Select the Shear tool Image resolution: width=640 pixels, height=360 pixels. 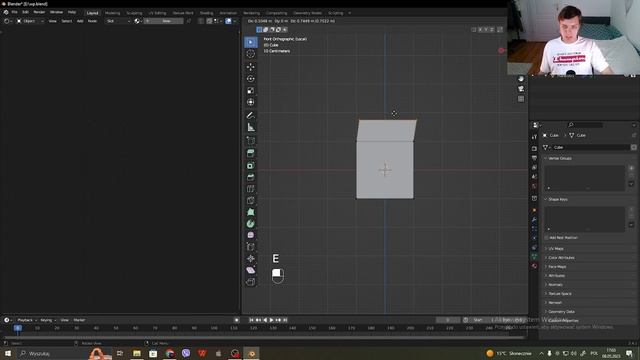[251, 270]
